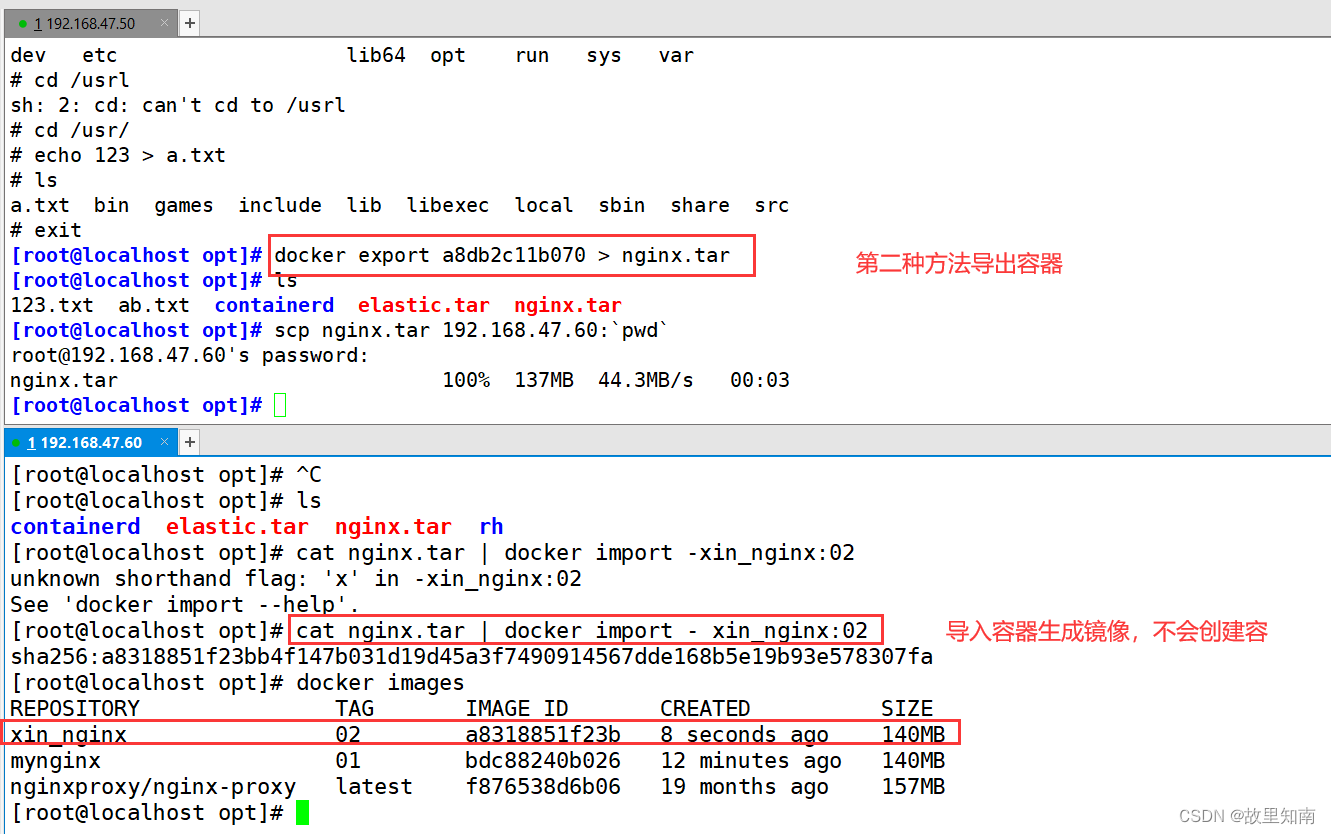Click image ID "bdc88240b026"
1331x834 pixels.
543,760
